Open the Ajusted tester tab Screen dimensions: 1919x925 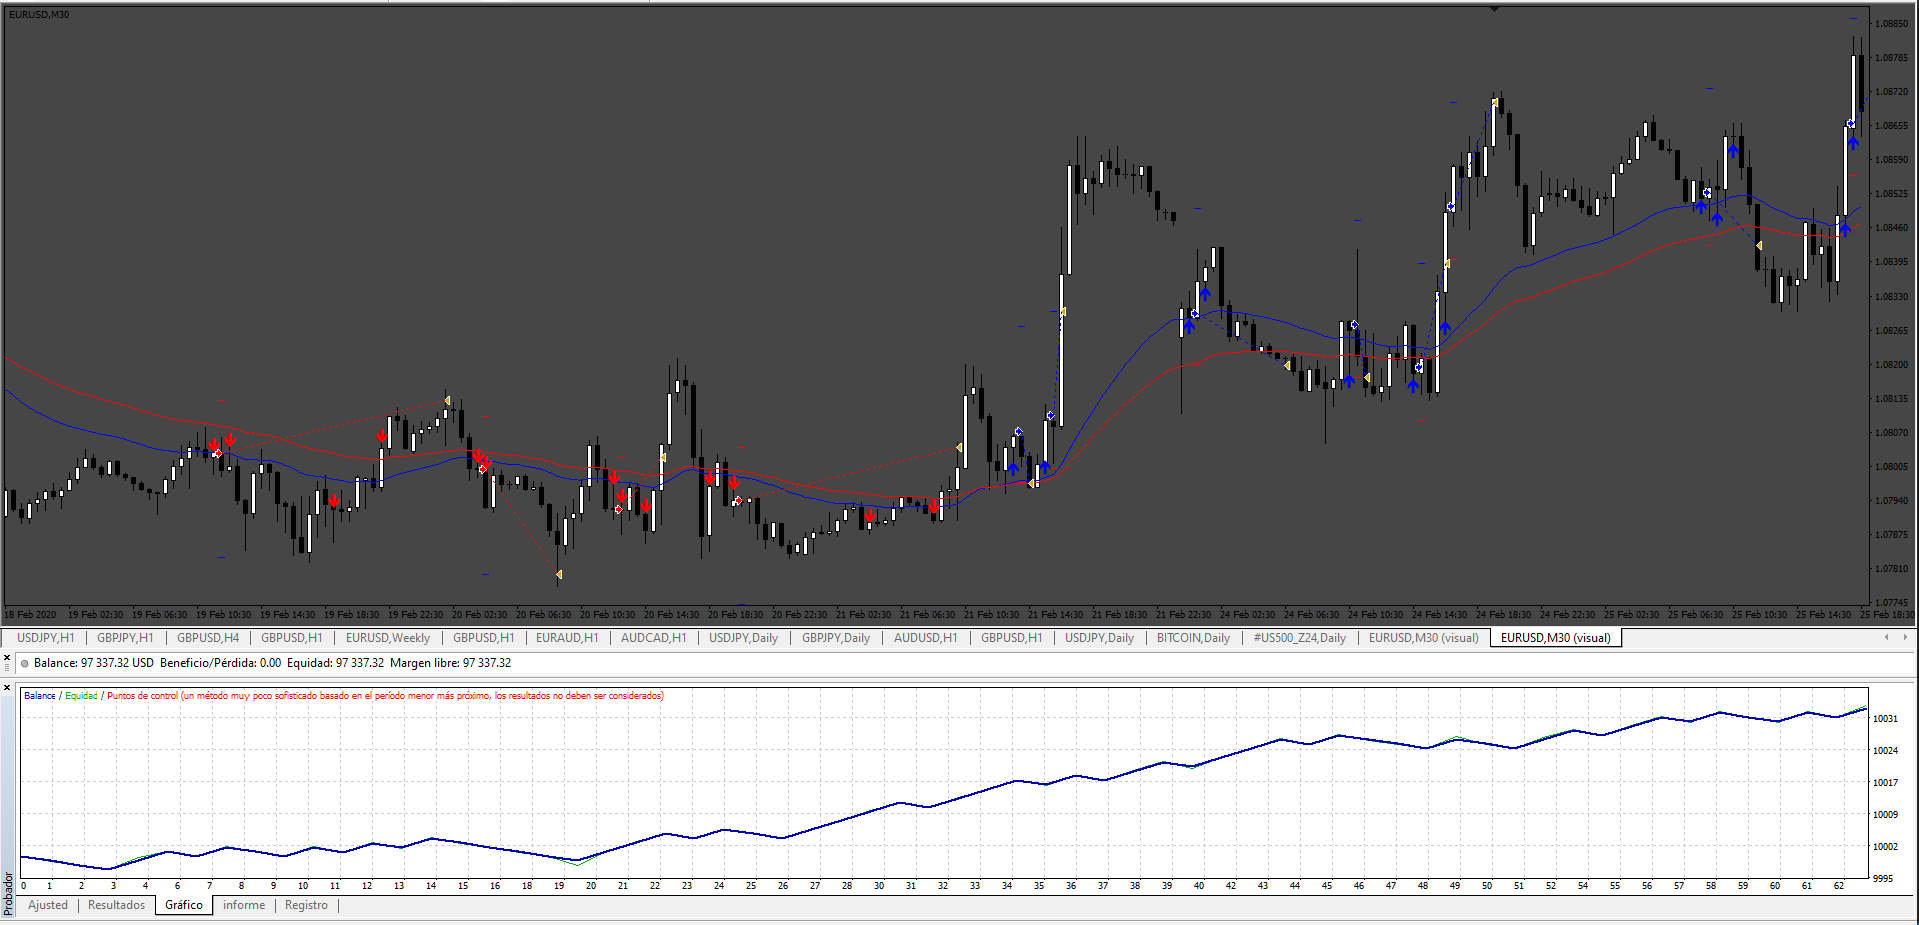click(x=48, y=905)
